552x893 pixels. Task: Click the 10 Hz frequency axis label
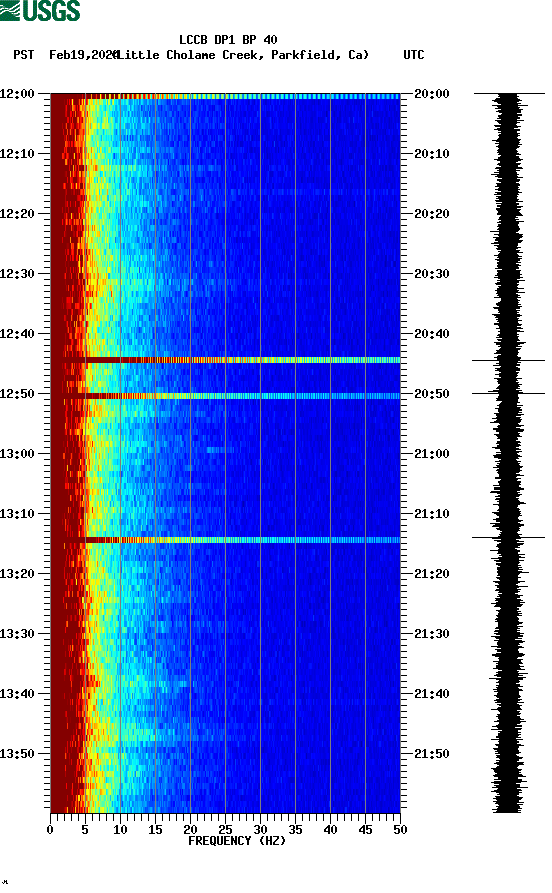point(120,830)
